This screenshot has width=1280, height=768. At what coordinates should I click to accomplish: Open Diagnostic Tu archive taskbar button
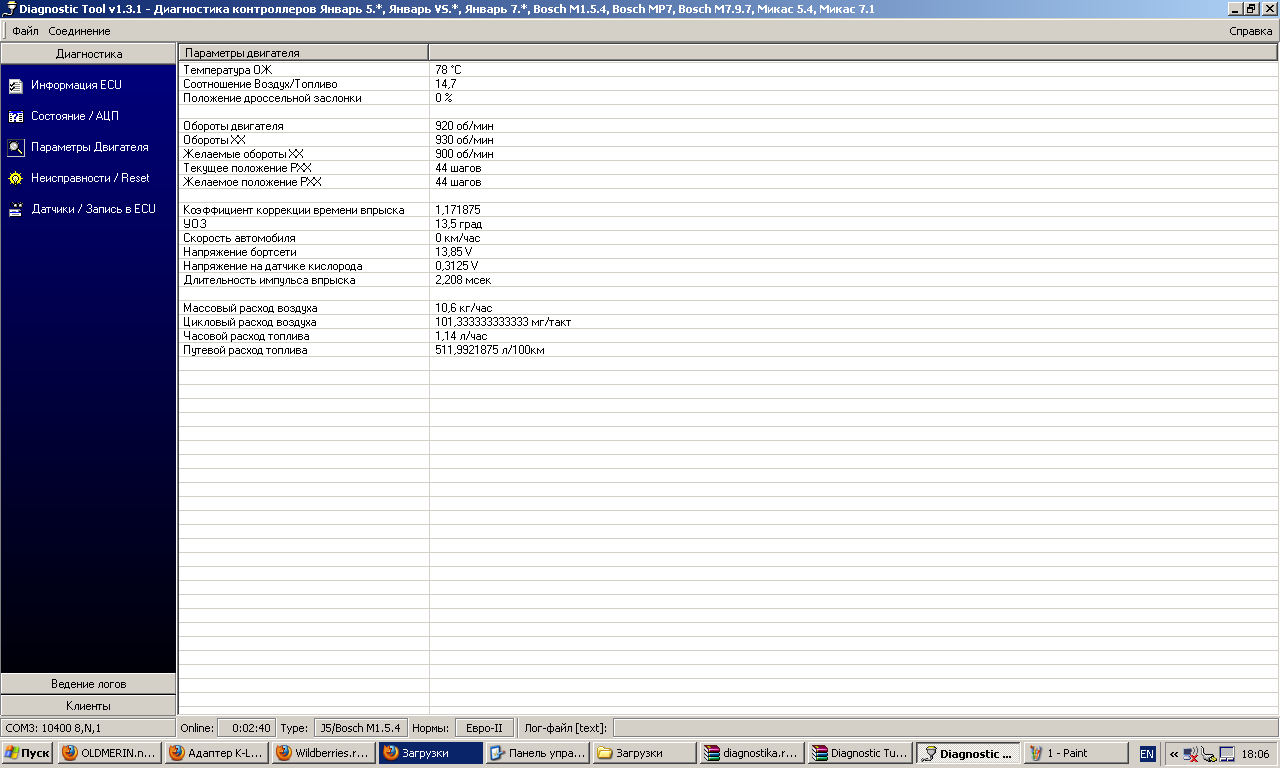click(x=859, y=753)
